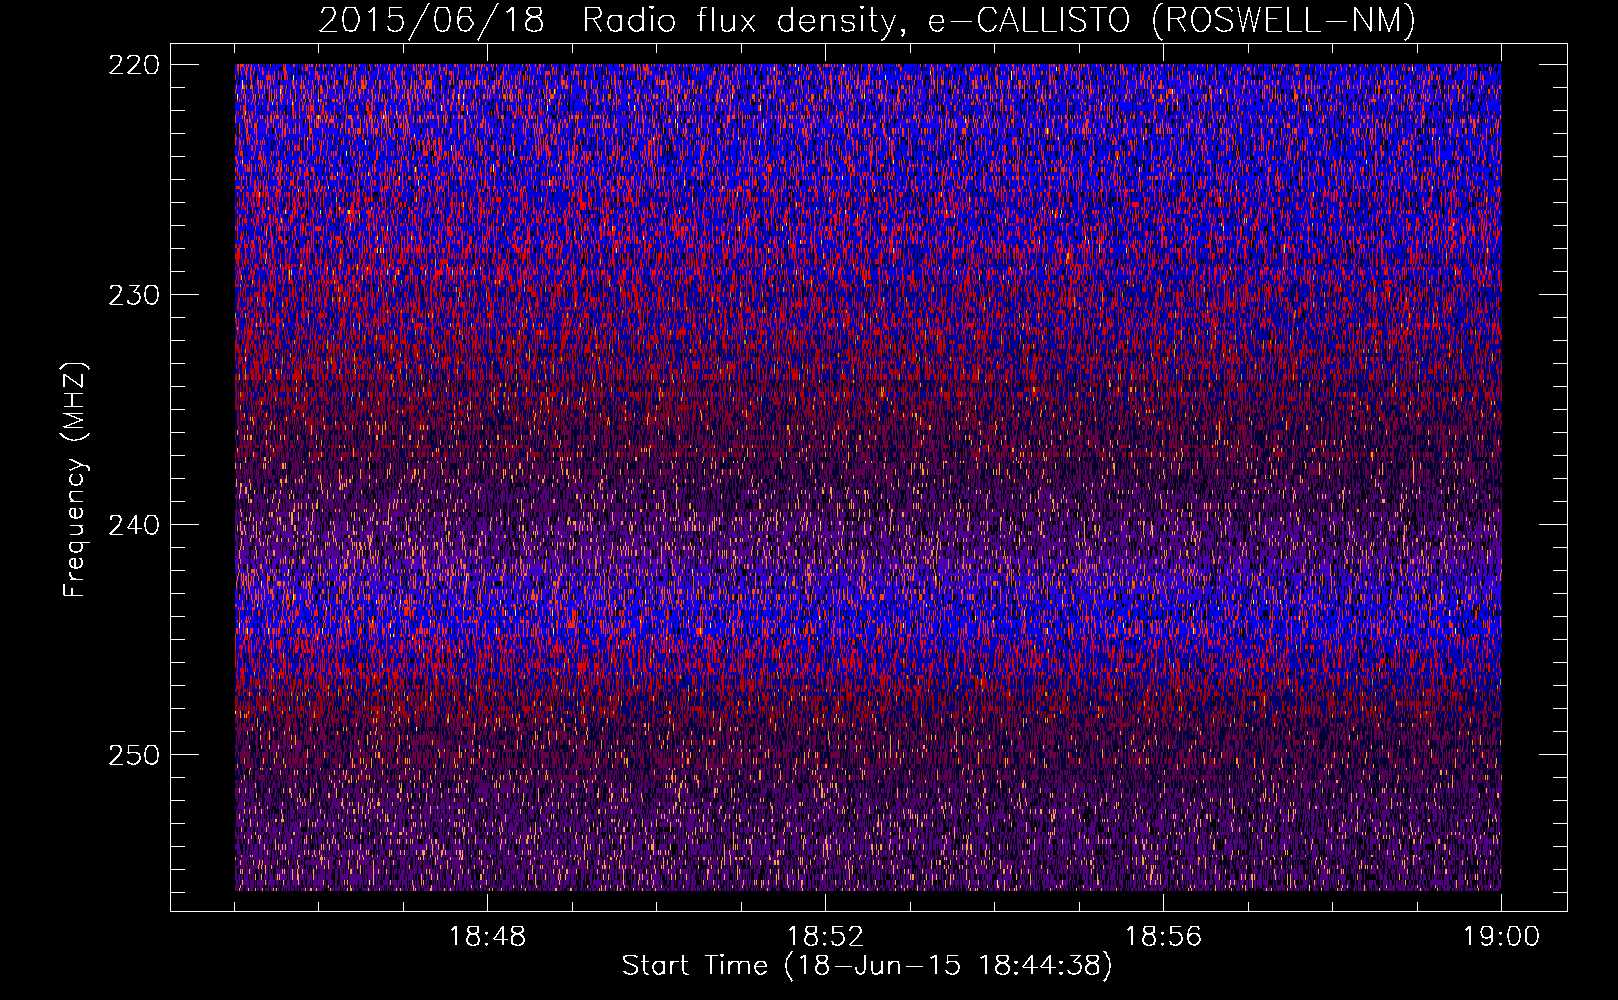The height and width of the screenshot is (1000, 1618).
Task: Click the 18:56 time tick label
Action: point(1163,937)
